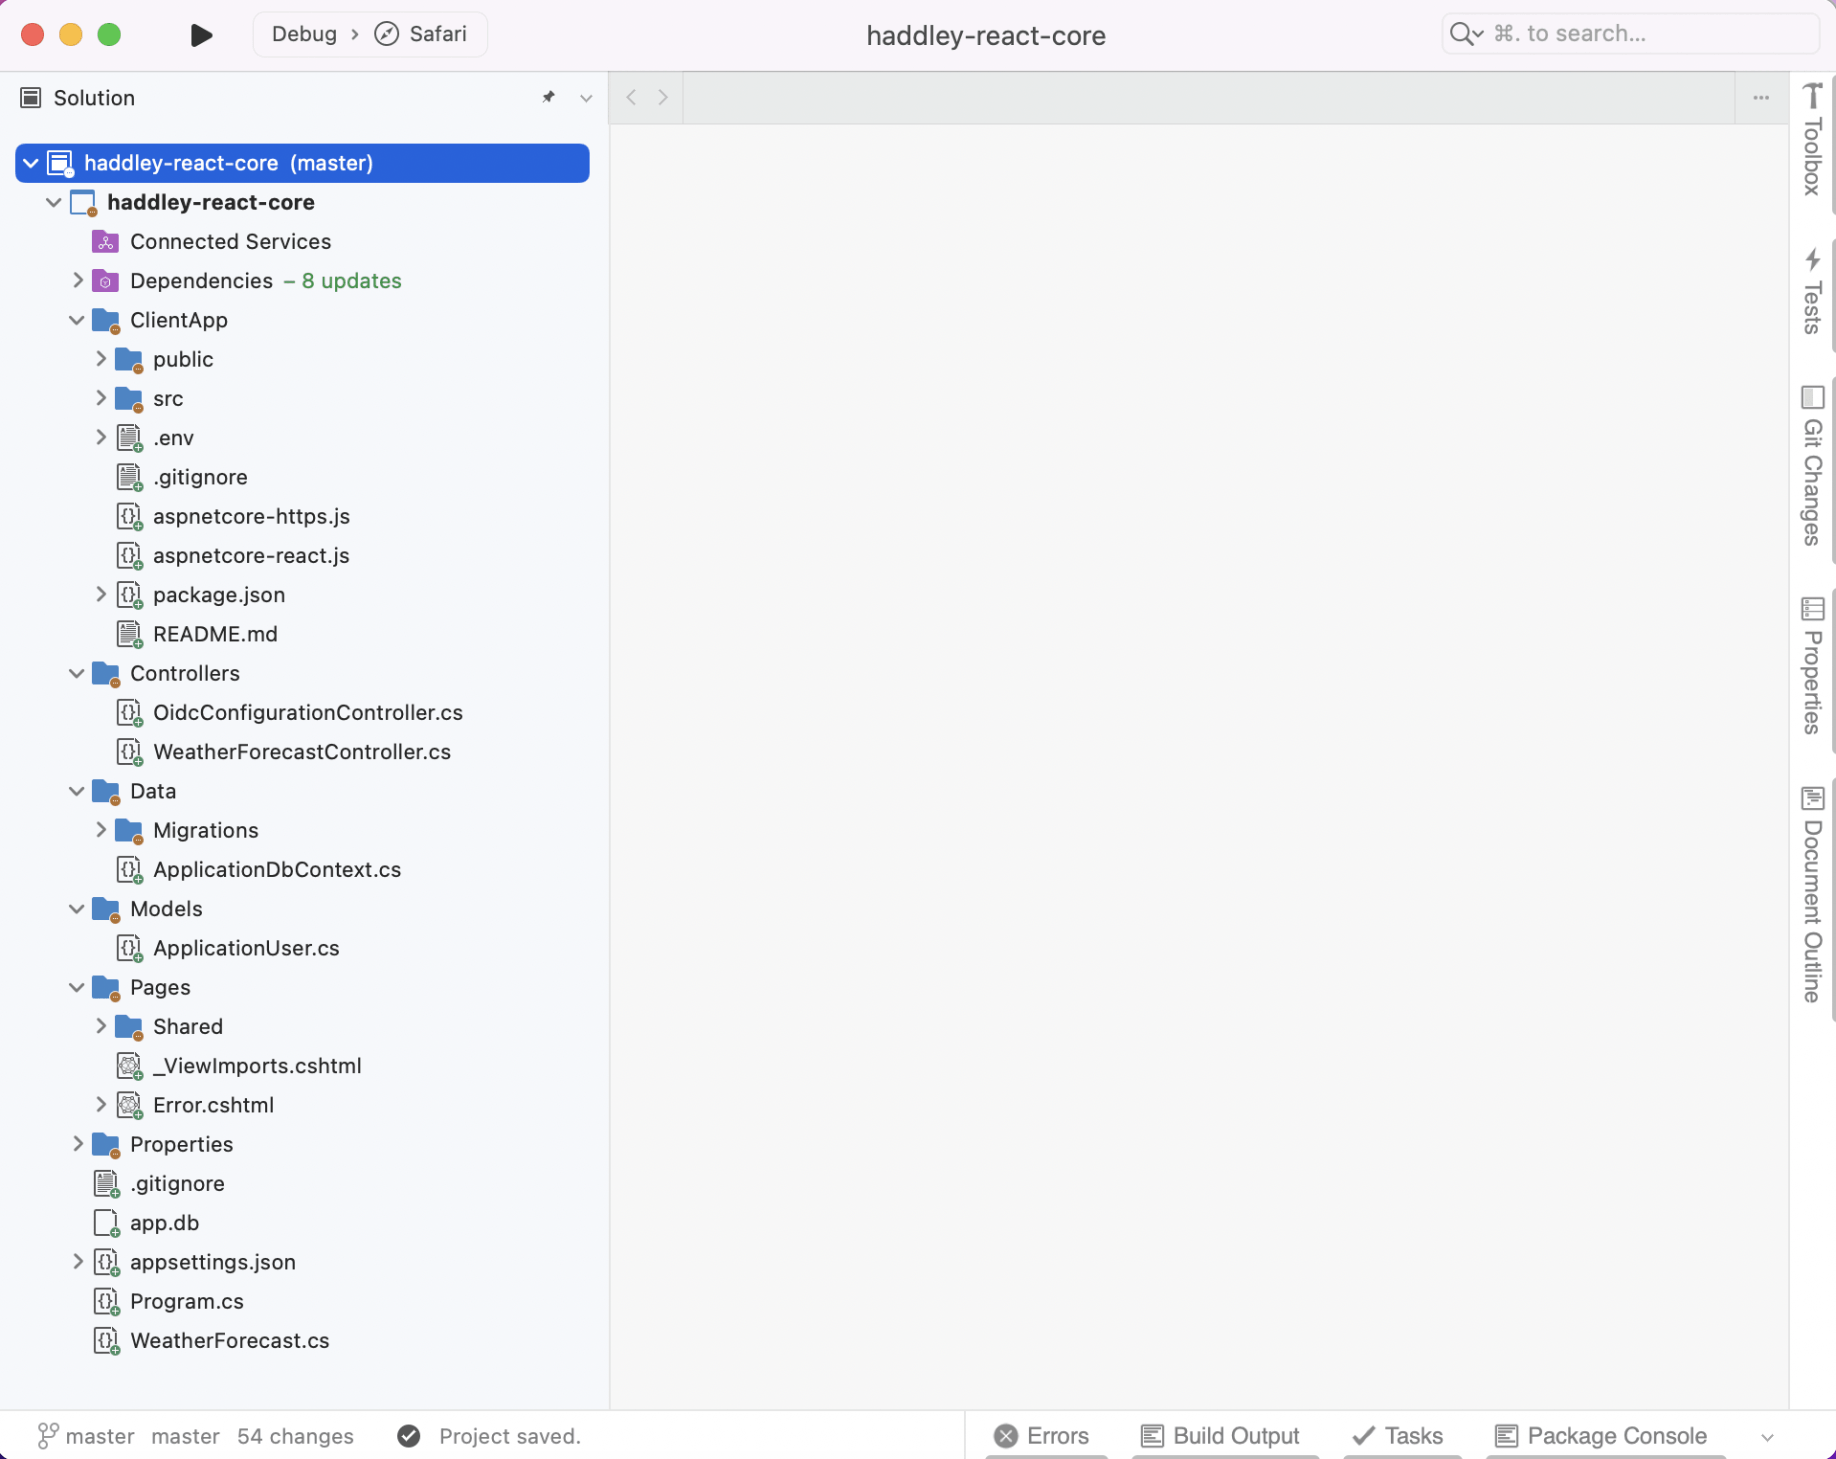
Task: Select the OidcConfigurationController.cs file icon
Action: (x=129, y=713)
